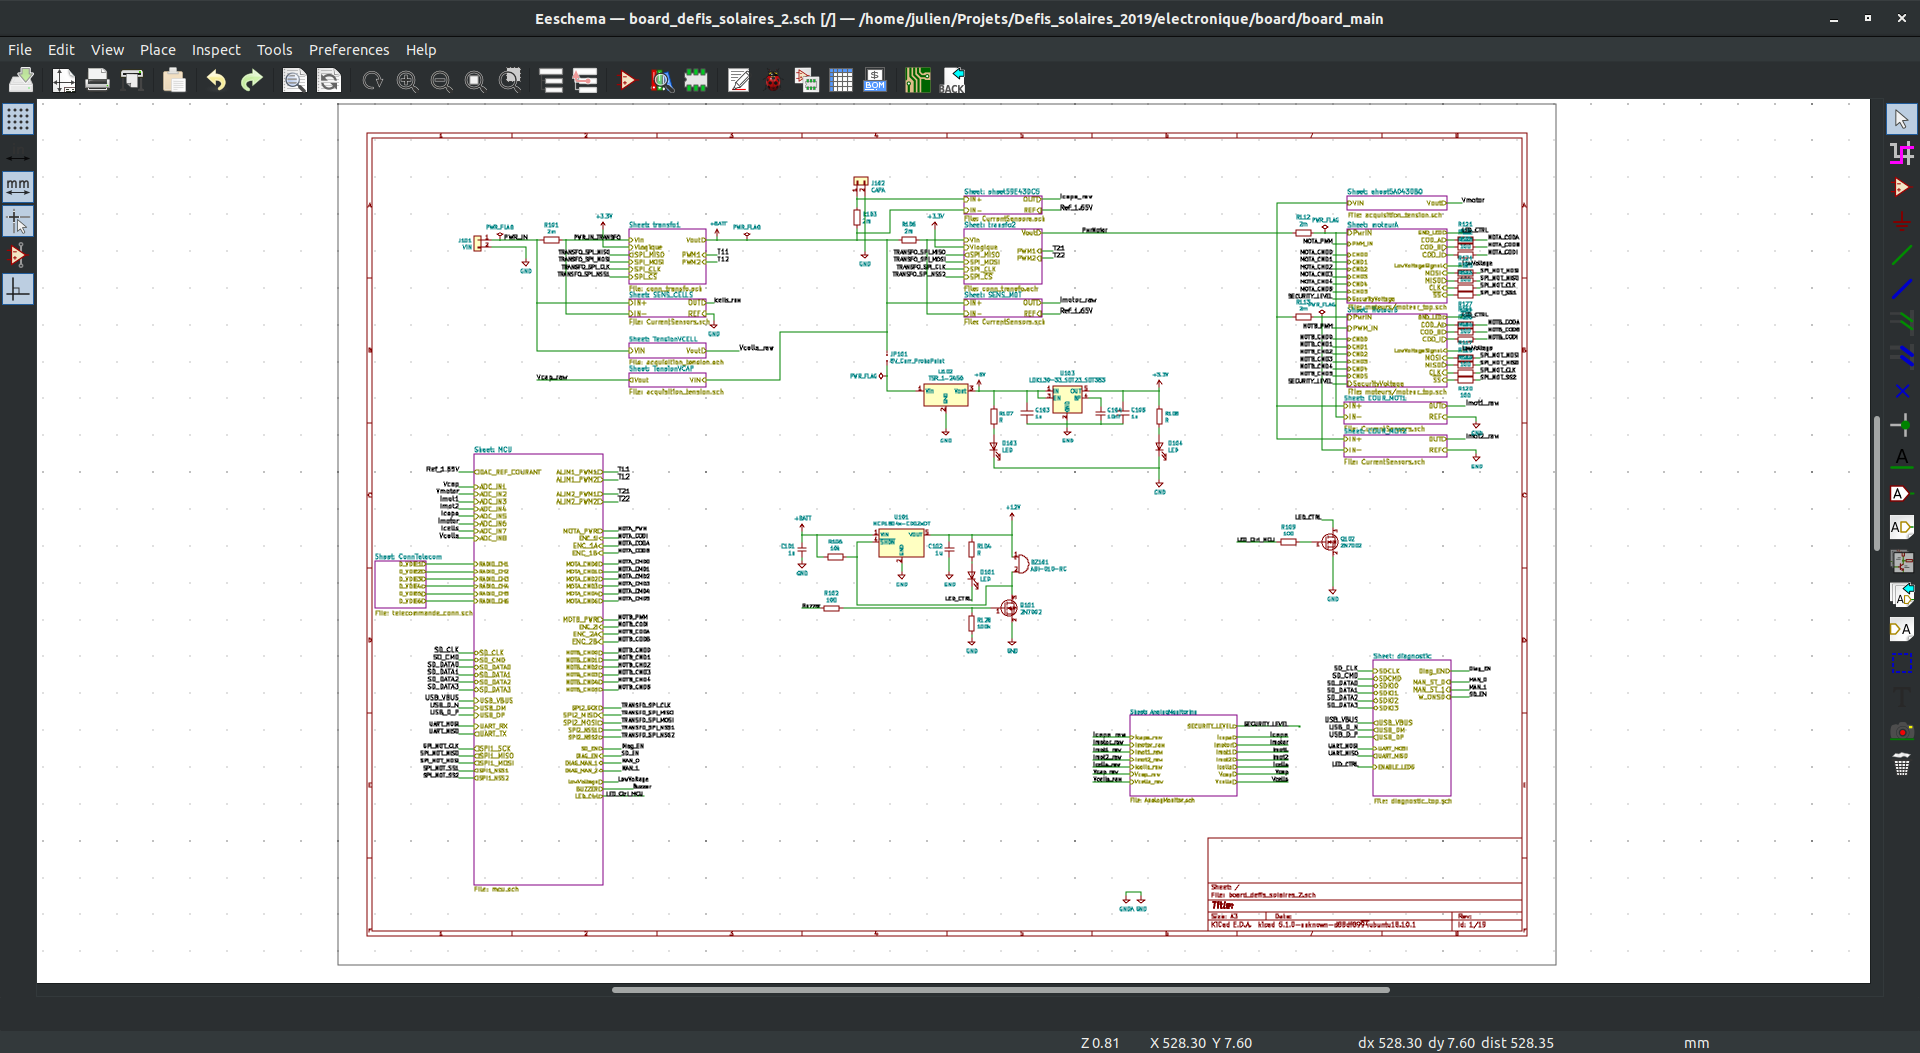Run the Electrical Rules Checker ladybug
The width and height of the screenshot is (1920, 1053).
[773, 81]
